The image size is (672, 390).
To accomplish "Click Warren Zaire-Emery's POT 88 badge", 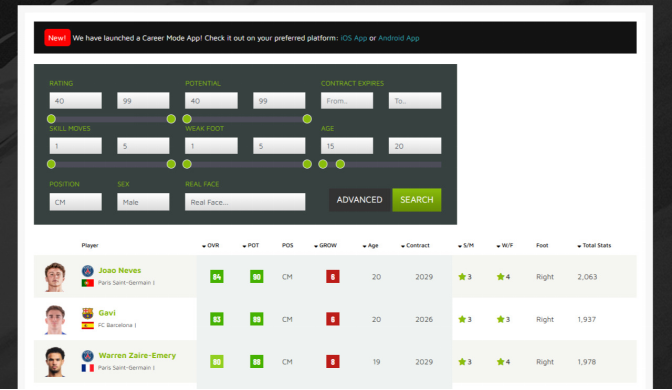I will (256, 362).
